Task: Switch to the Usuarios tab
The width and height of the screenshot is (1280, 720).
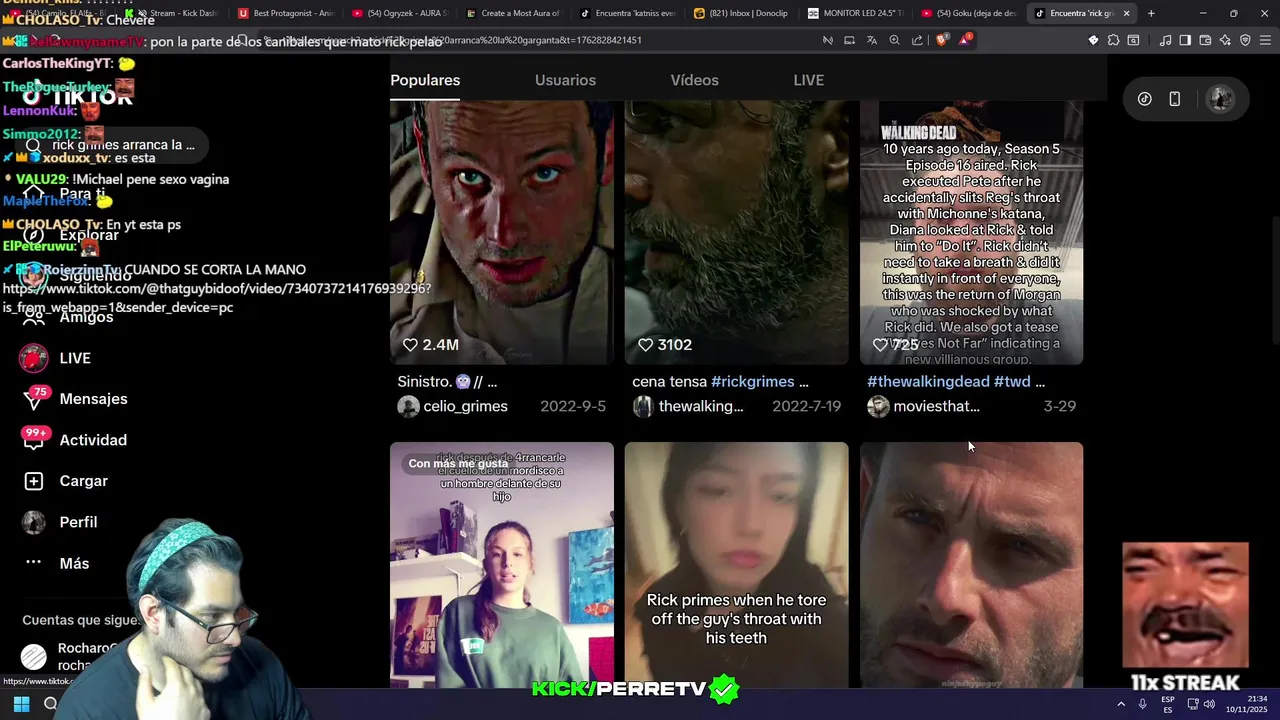Action: 565,80
